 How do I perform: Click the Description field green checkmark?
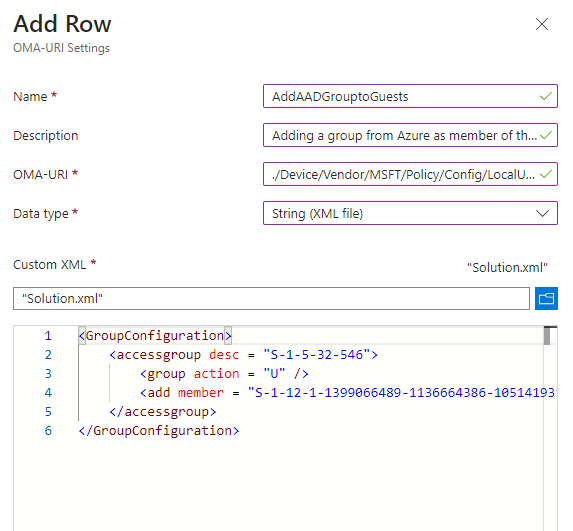[546, 135]
